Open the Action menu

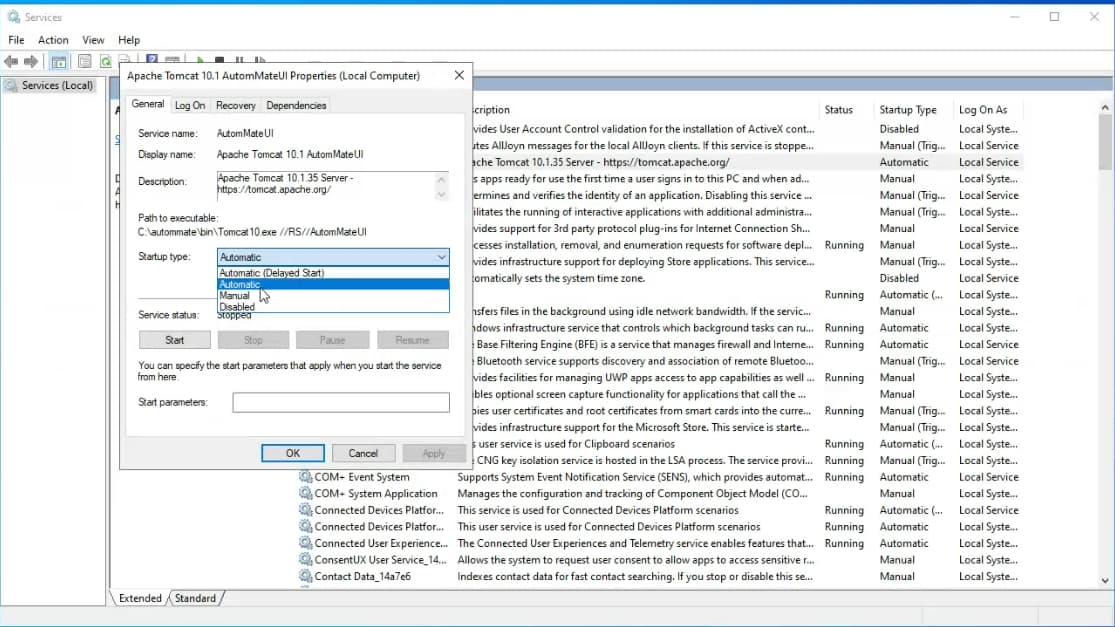[53, 40]
